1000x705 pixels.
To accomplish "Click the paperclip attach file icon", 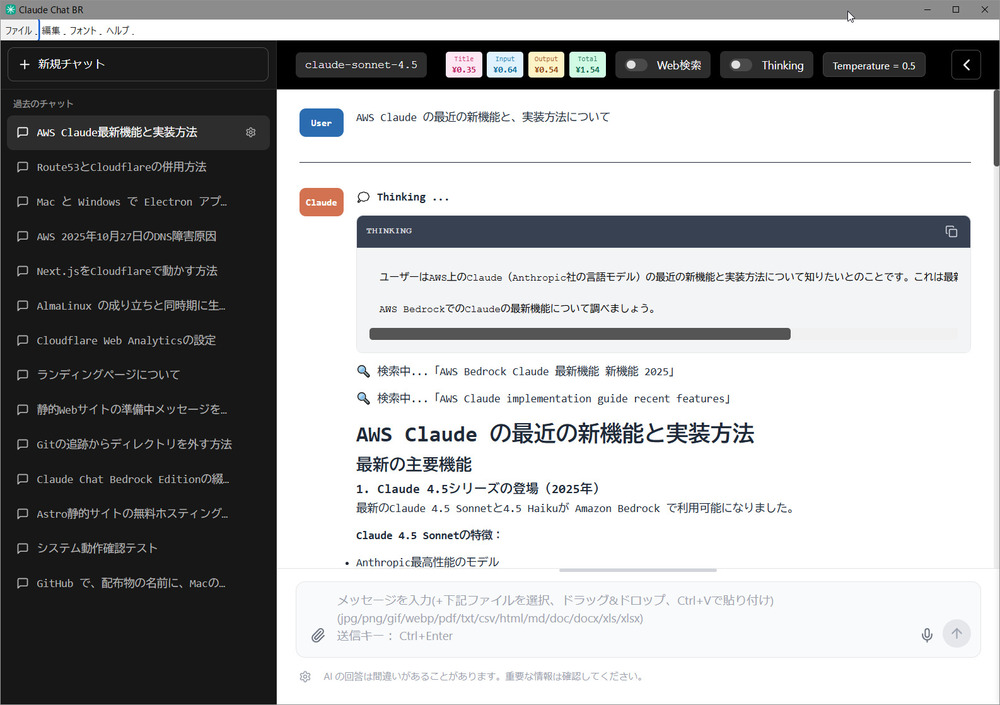I will click(x=318, y=635).
